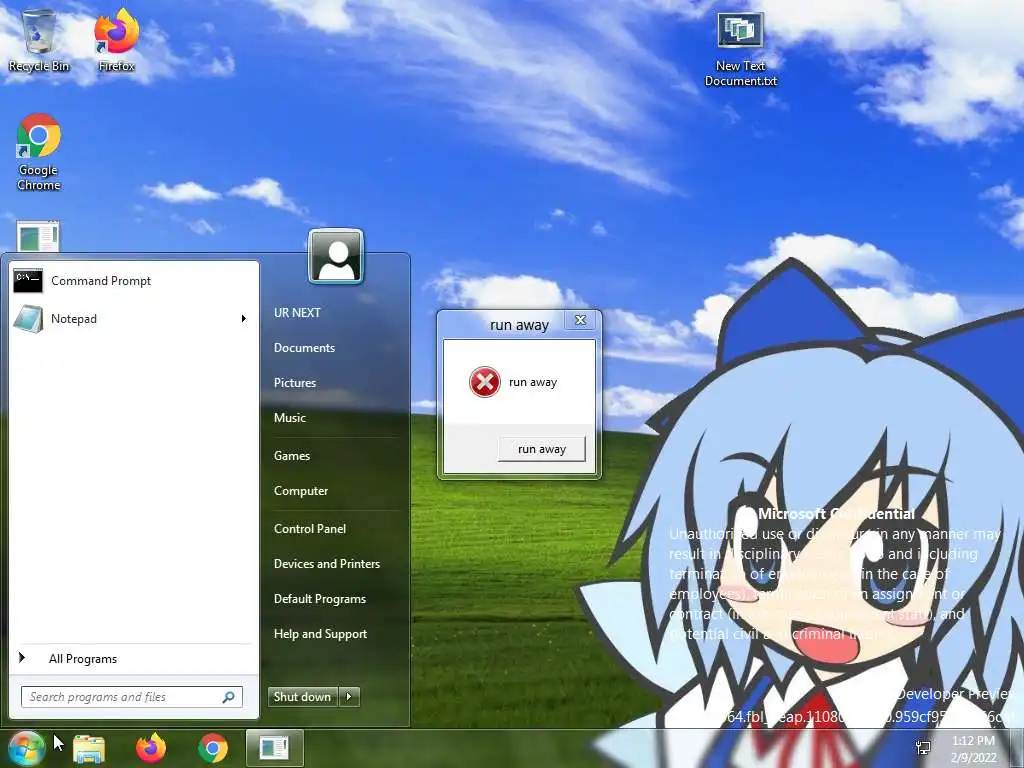Open Computer from the Start menu

point(301,490)
